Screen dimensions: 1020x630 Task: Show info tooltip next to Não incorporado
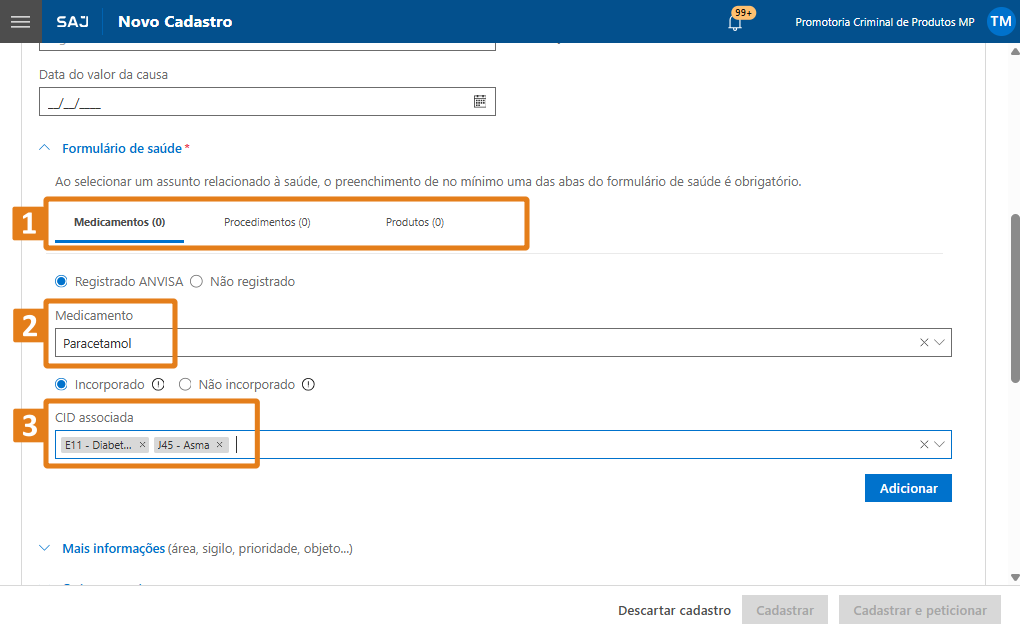pos(308,385)
